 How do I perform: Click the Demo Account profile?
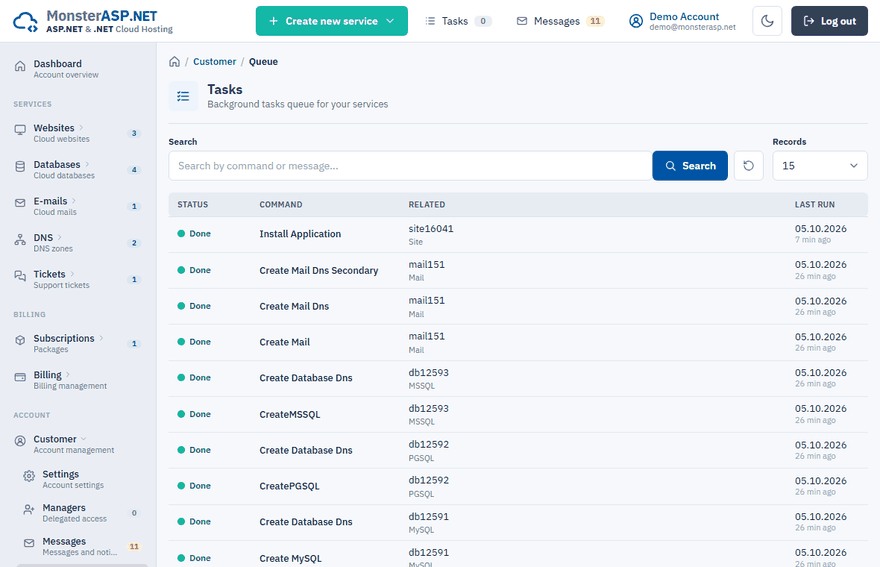pyautogui.click(x=682, y=21)
